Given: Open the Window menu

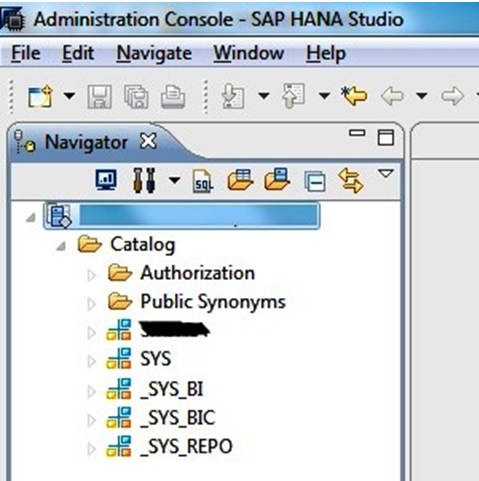Looking at the screenshot, I should (249, 53).
